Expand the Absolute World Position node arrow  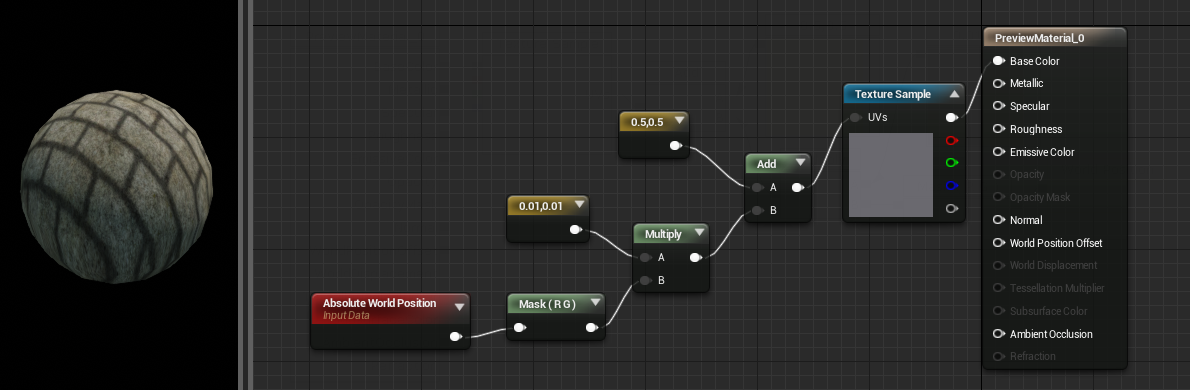[459, 307]
